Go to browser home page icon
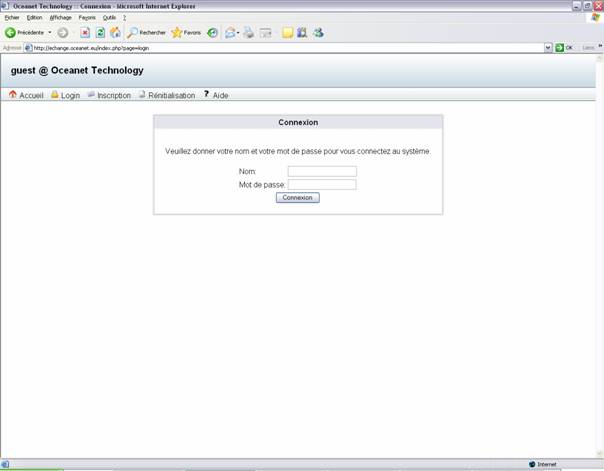Image resolution: width=604 pixels, height=471 pixels. click(x=115, y=33)
